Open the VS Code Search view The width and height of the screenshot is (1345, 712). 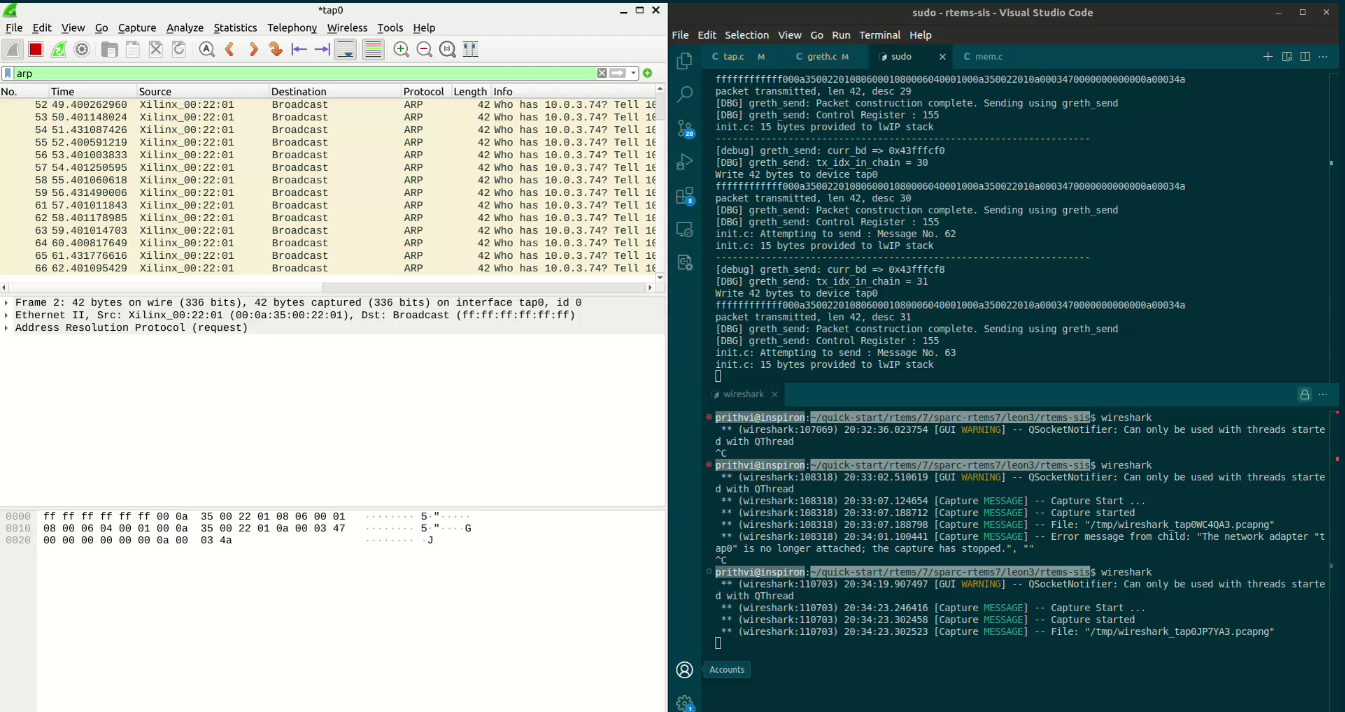(x=685, y=94)
